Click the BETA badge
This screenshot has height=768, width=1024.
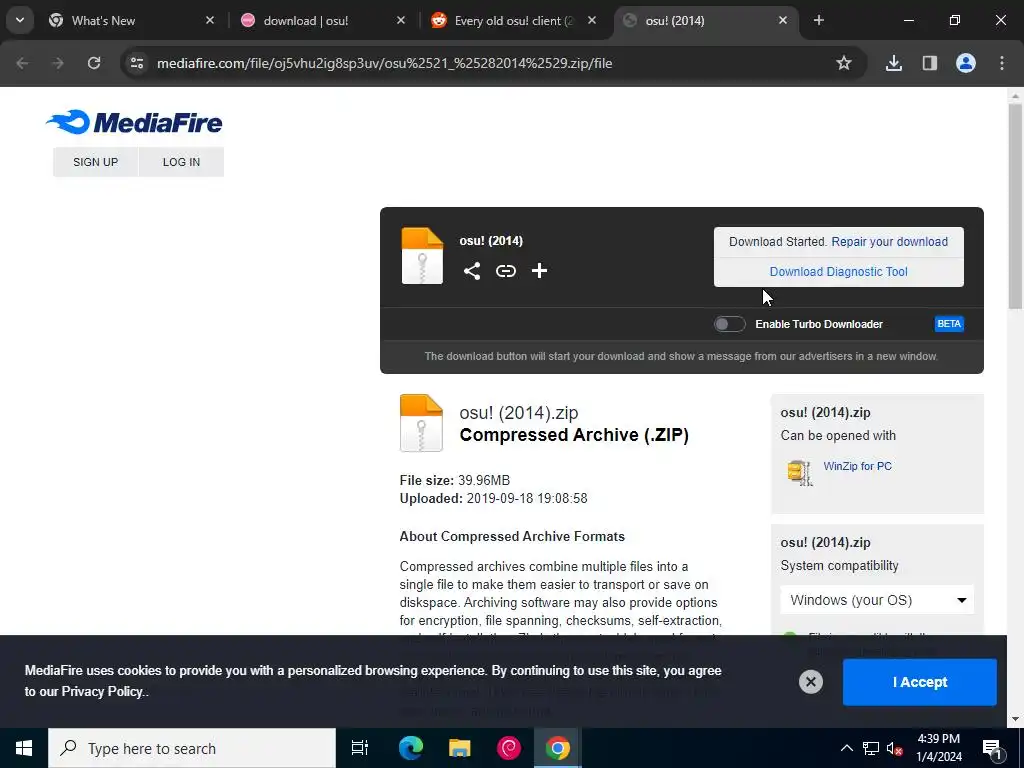click(x=949, y=324)
